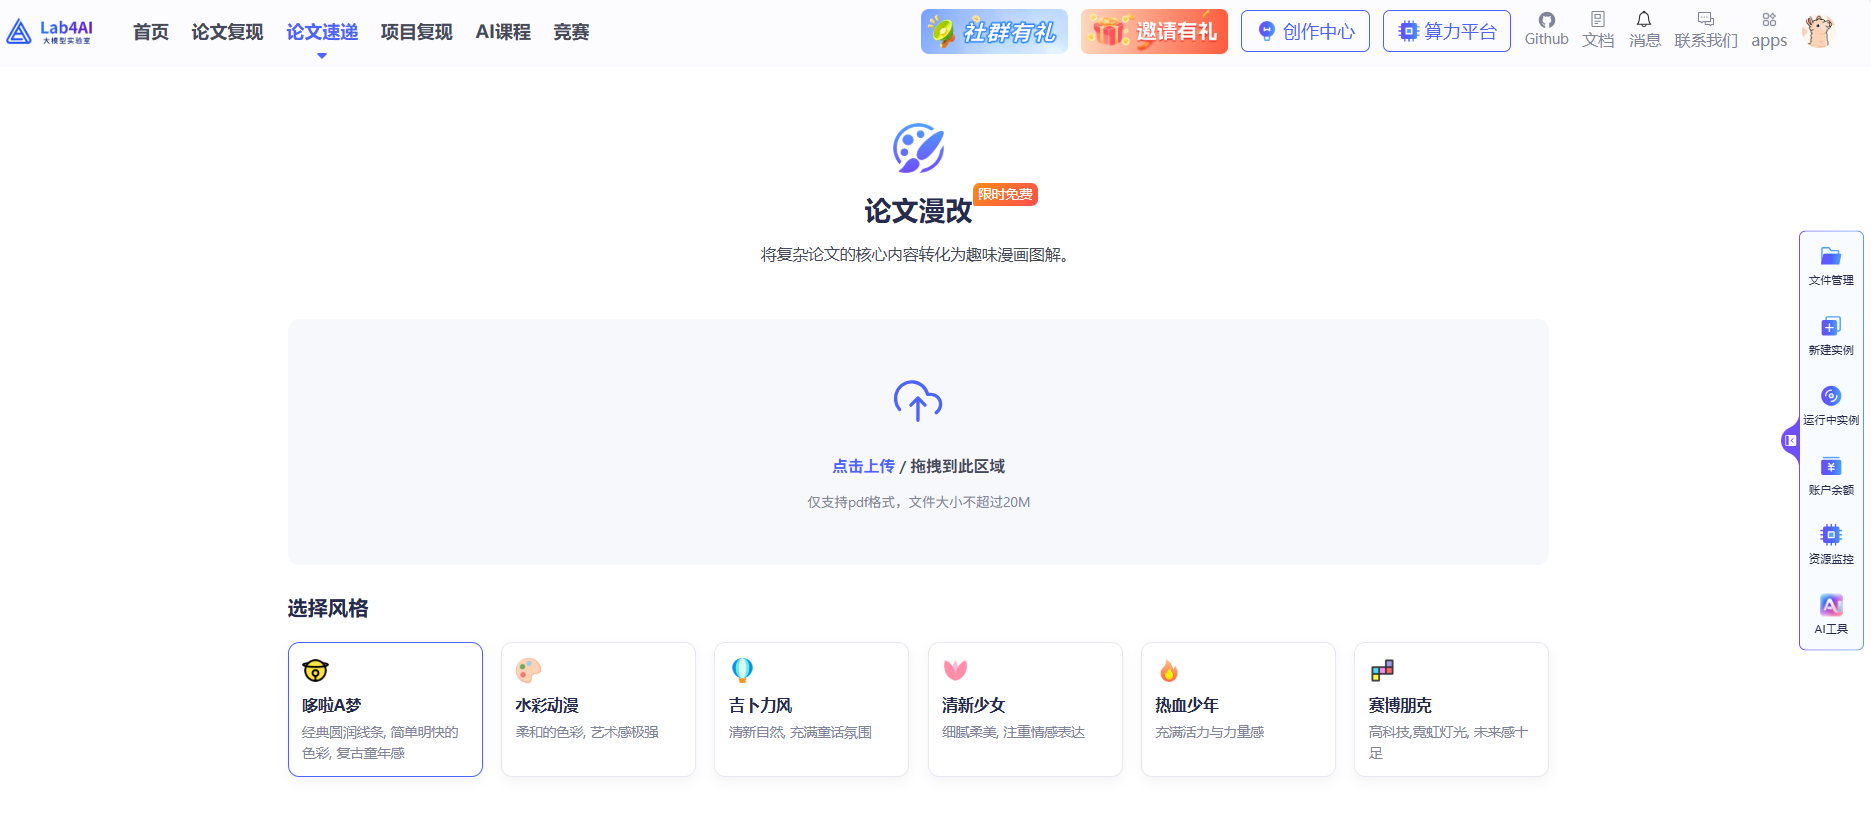Open the user avatar menu

point(1818,31)
